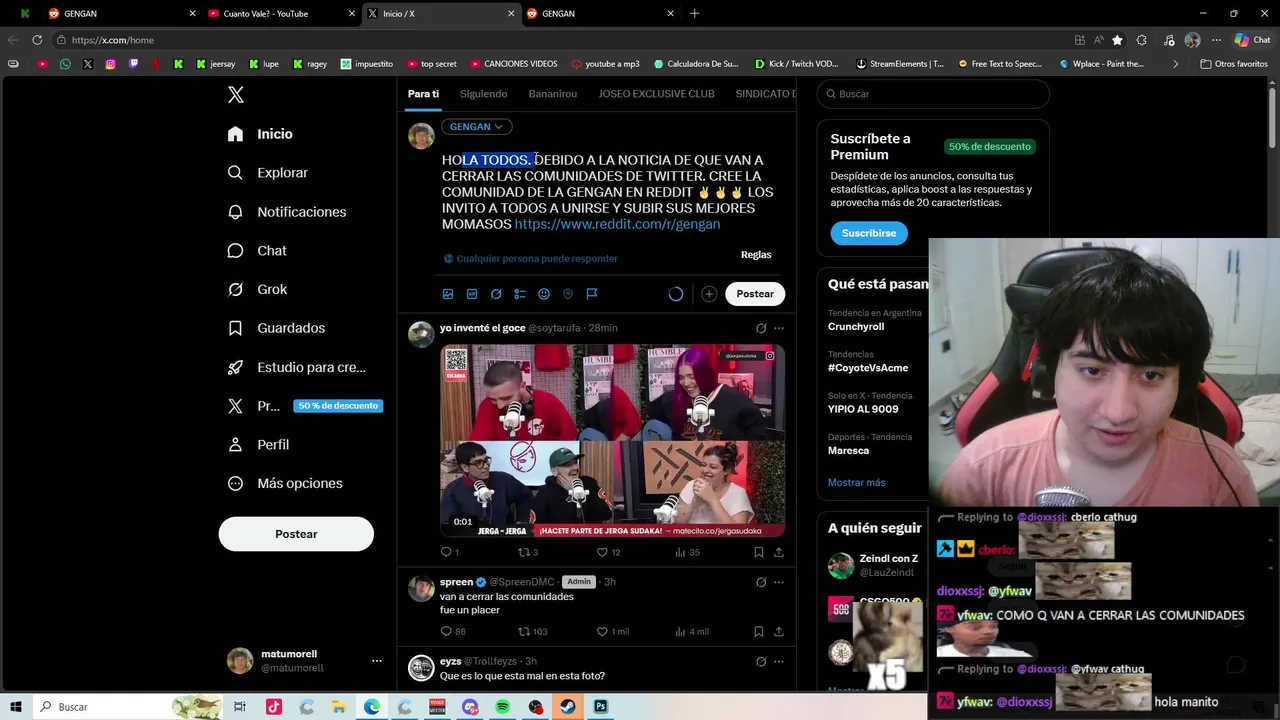Image resolution: width=1280 pixels, height=720 pixels.
Task: Open Notificaciones in the sidebar
Action: pos(287,212)
